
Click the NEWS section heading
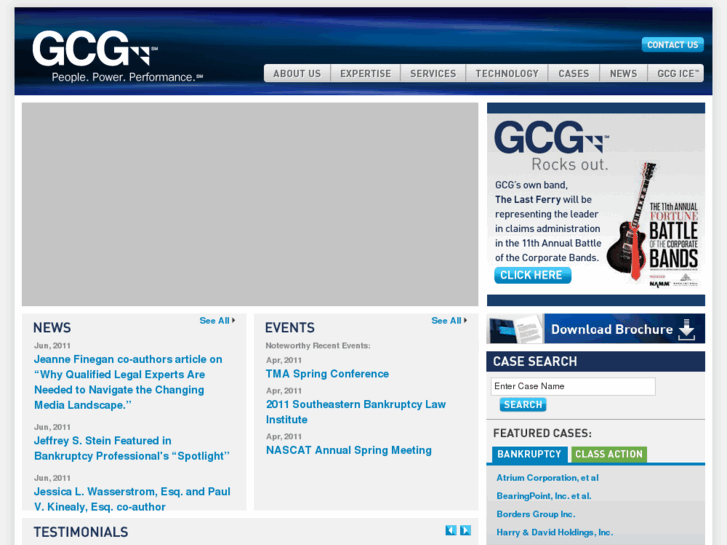pyautogui.click(x=52, y=328)
